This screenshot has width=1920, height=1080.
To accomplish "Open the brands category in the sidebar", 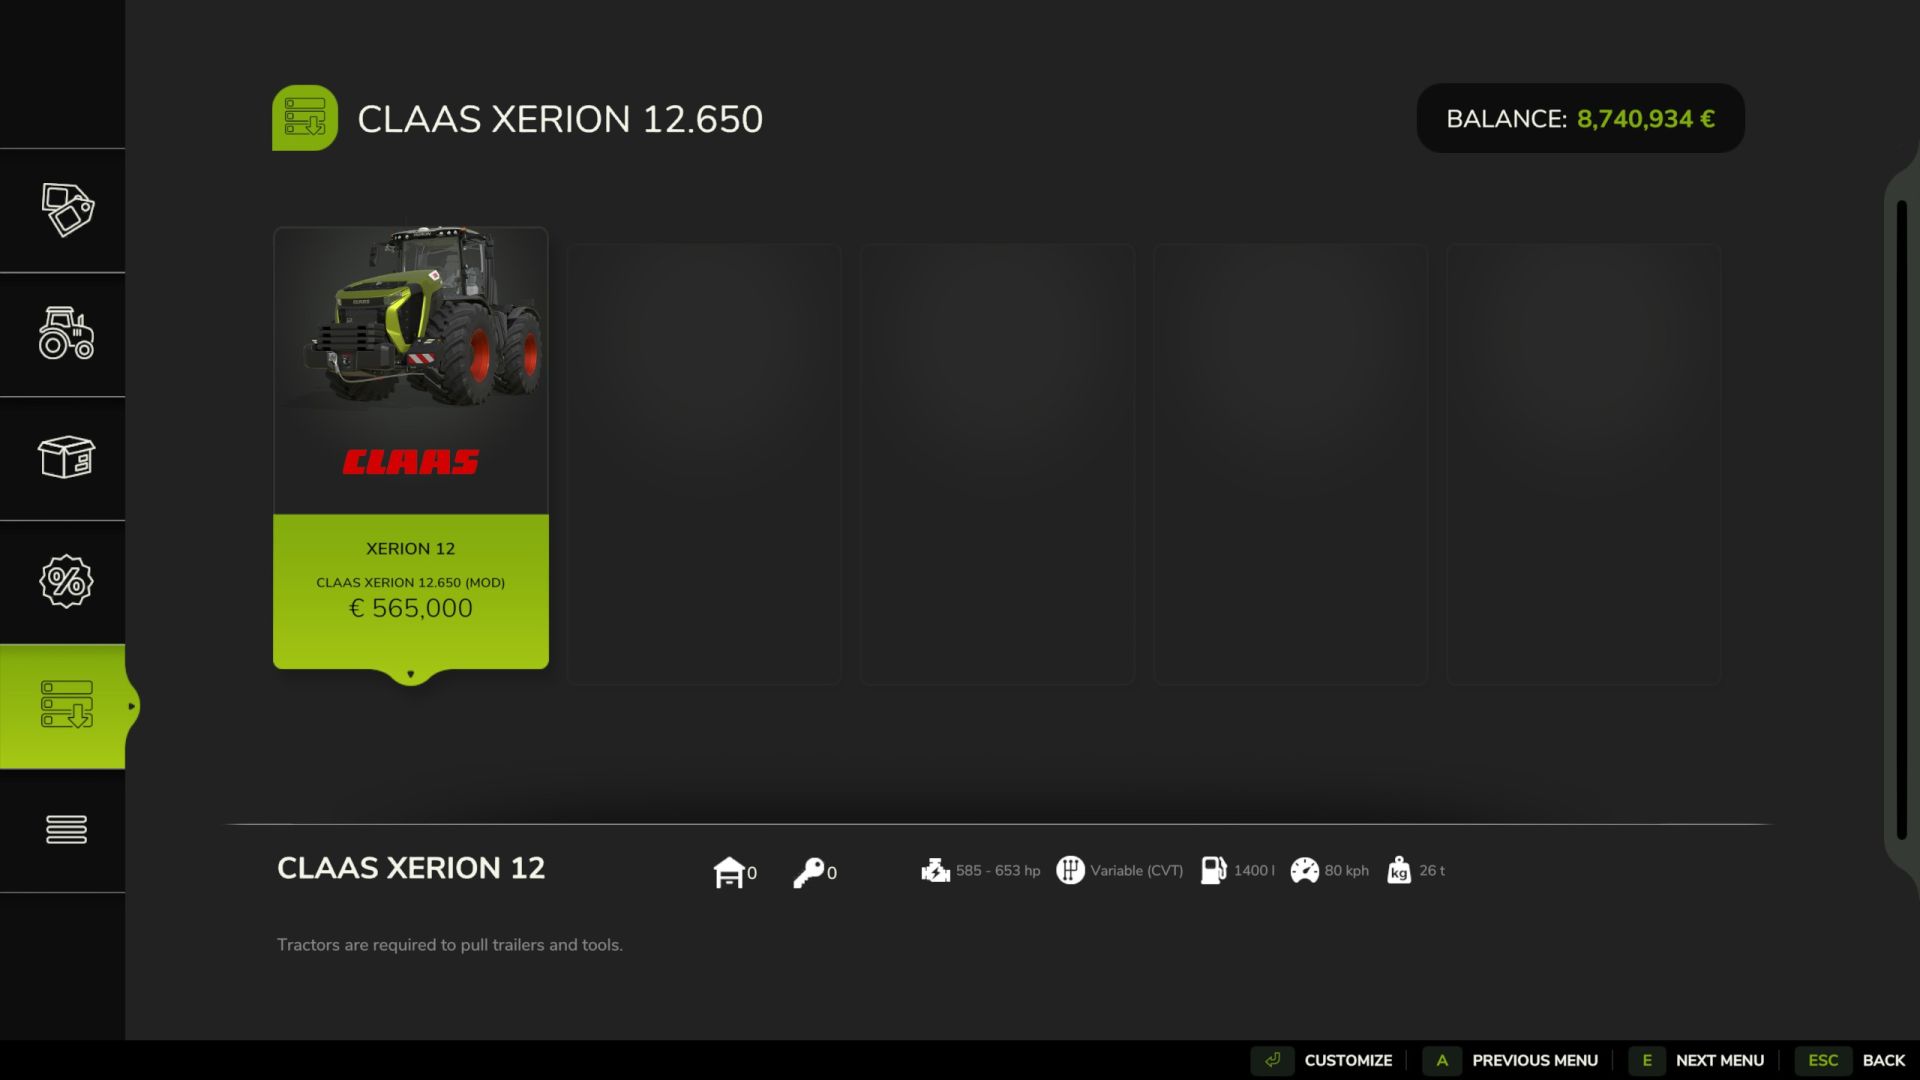I will pos(65,210).
